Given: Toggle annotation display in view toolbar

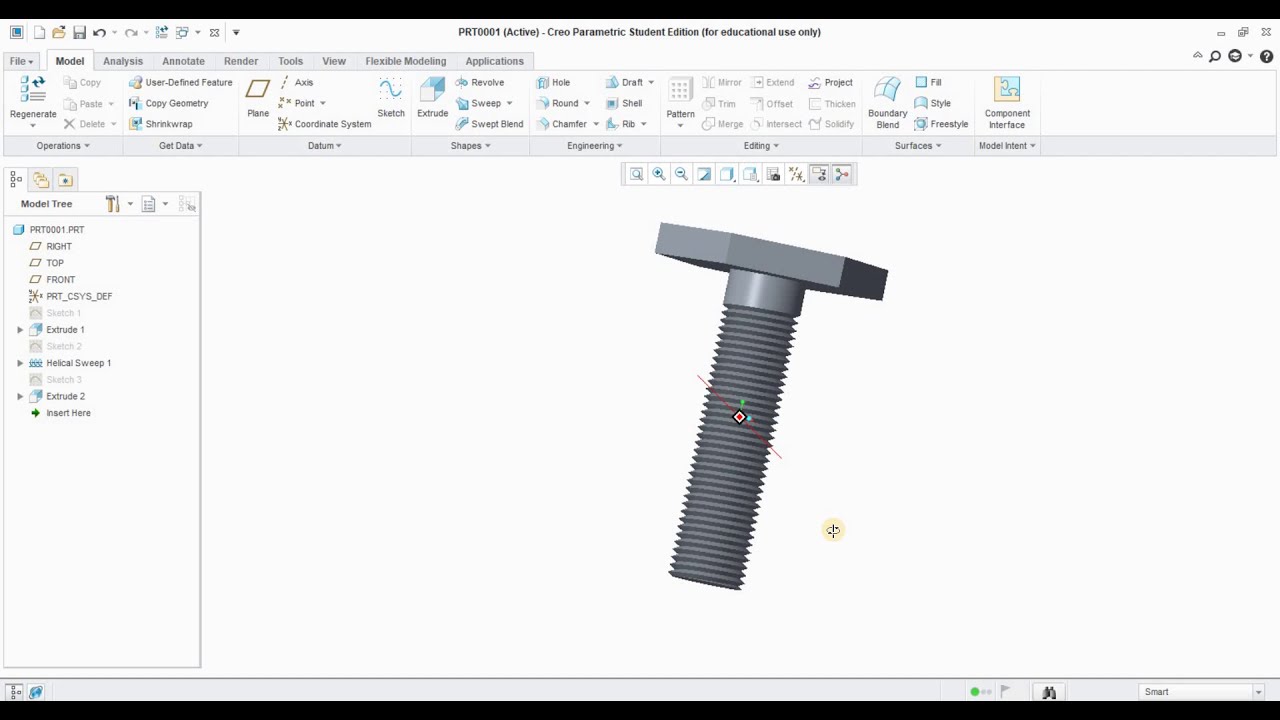Looking at the screenshot, I should [819, 174].
